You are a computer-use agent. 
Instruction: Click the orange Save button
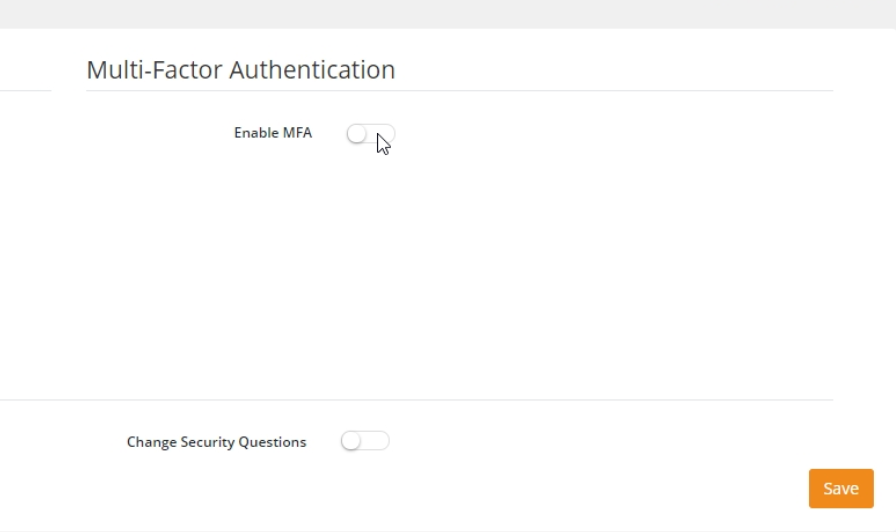841,489
